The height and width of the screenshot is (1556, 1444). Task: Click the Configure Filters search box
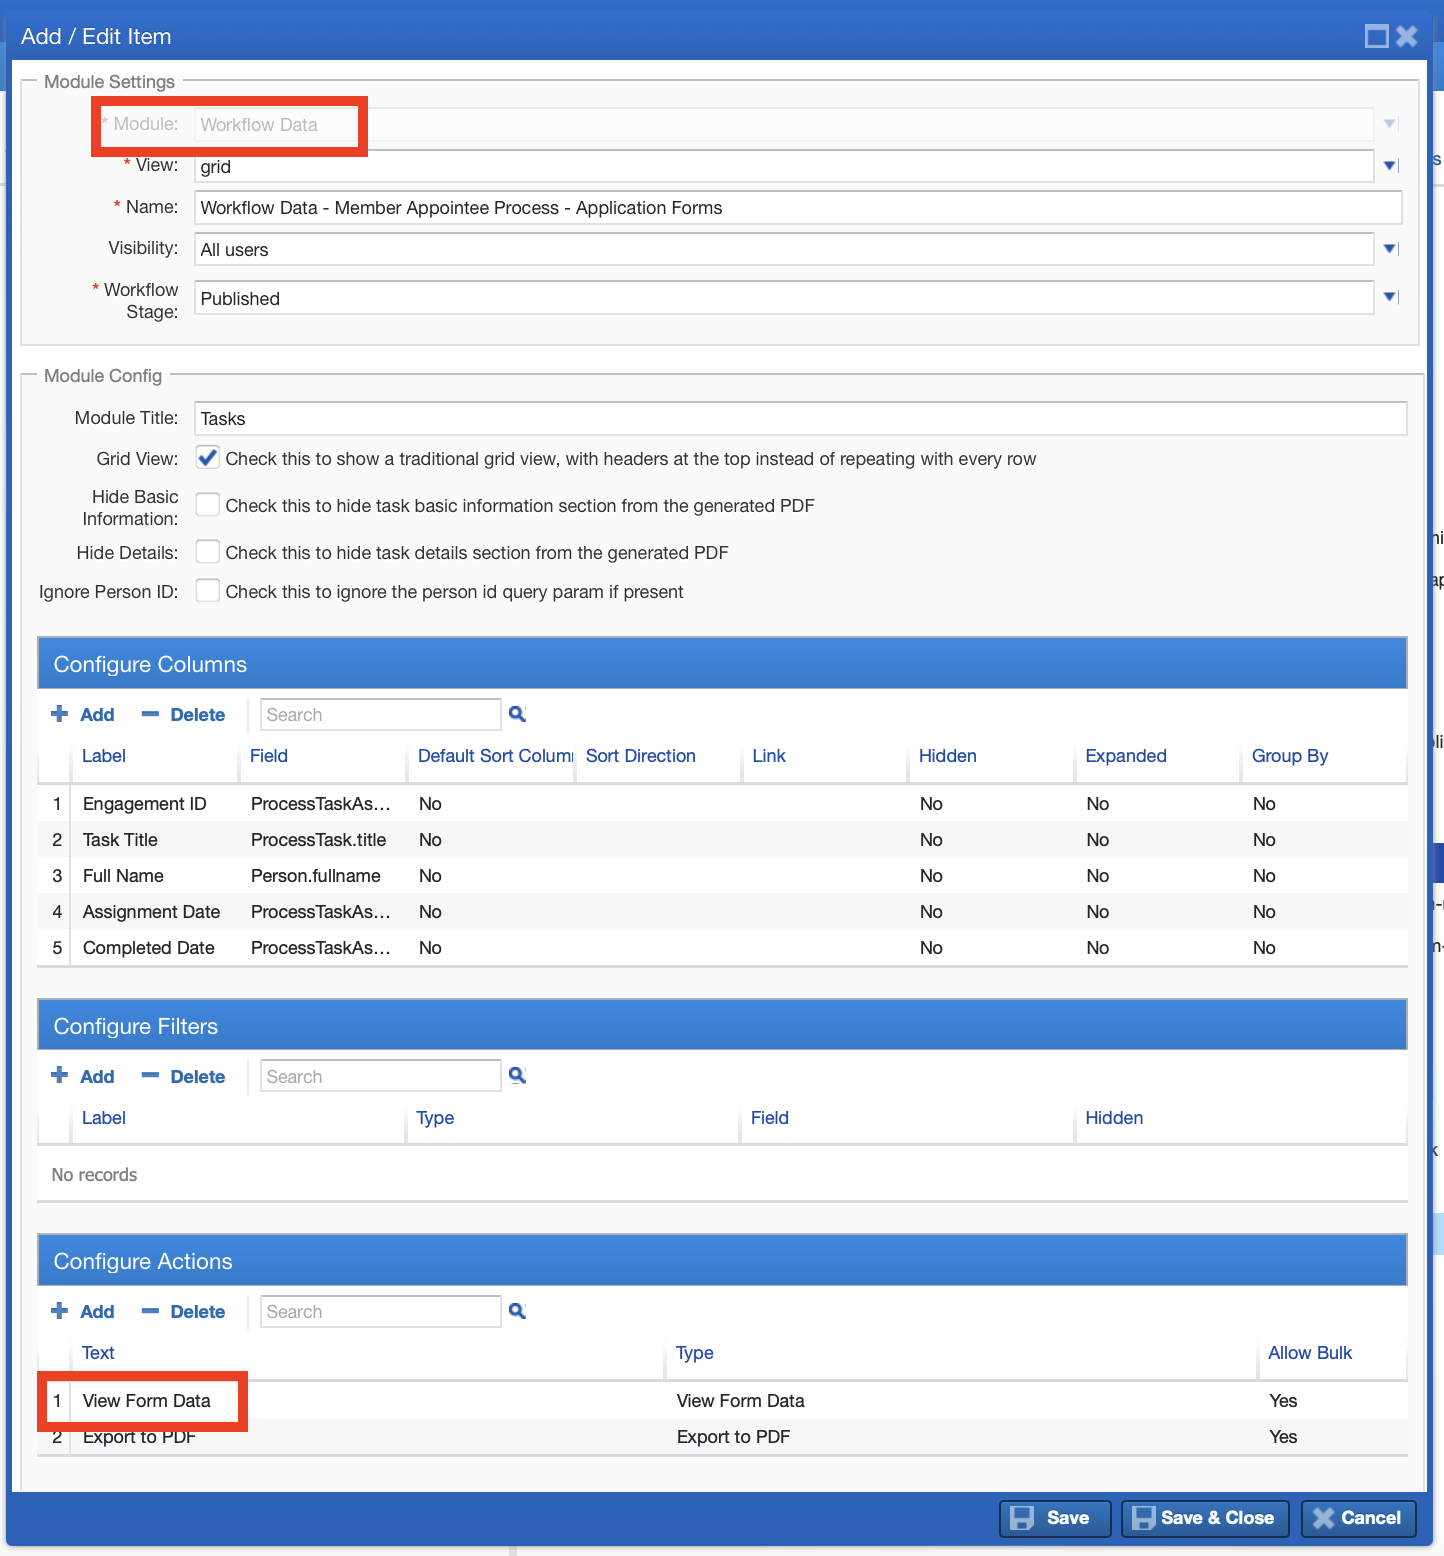pos(380,1076)
